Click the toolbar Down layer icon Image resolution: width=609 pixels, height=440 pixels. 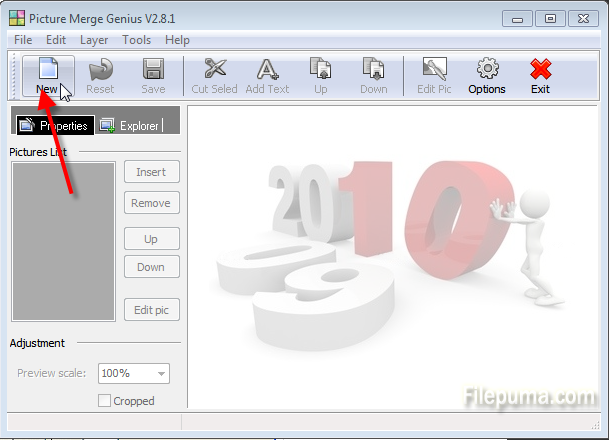point(373,69)
